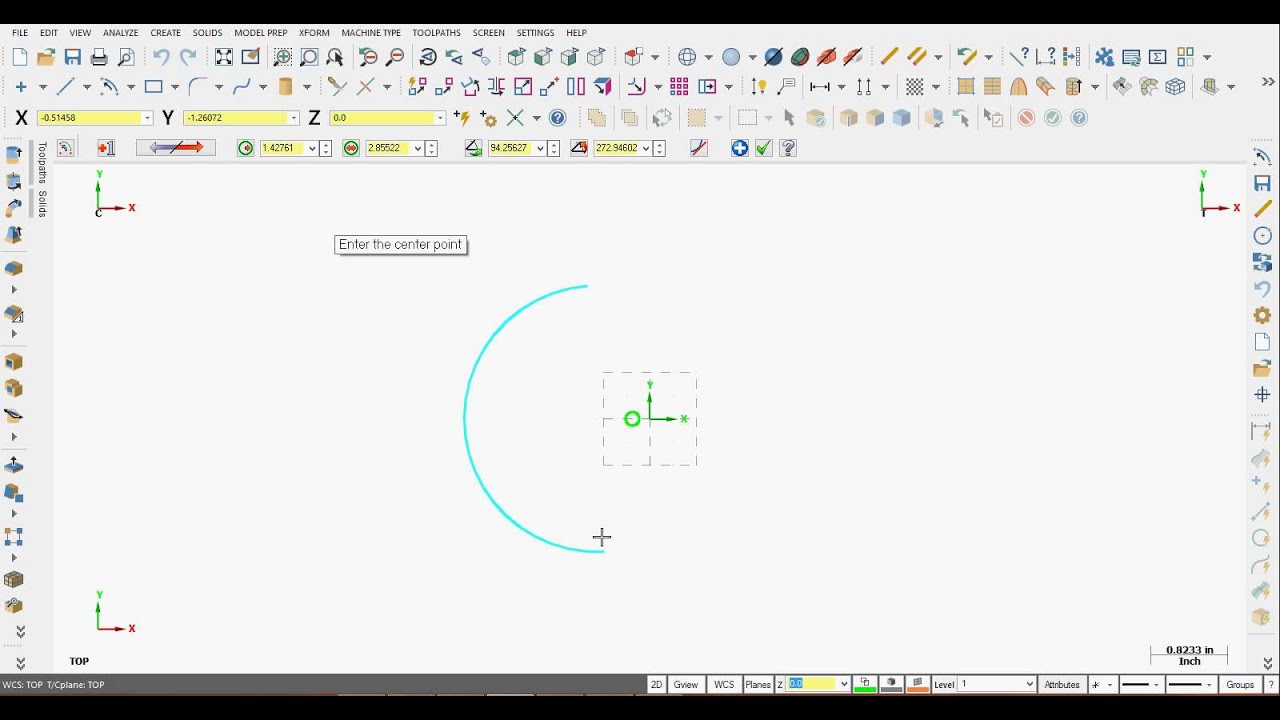
Task: Click the ribbon bar Help question icon
Action: pyautogui.click(x=788, y=148)
